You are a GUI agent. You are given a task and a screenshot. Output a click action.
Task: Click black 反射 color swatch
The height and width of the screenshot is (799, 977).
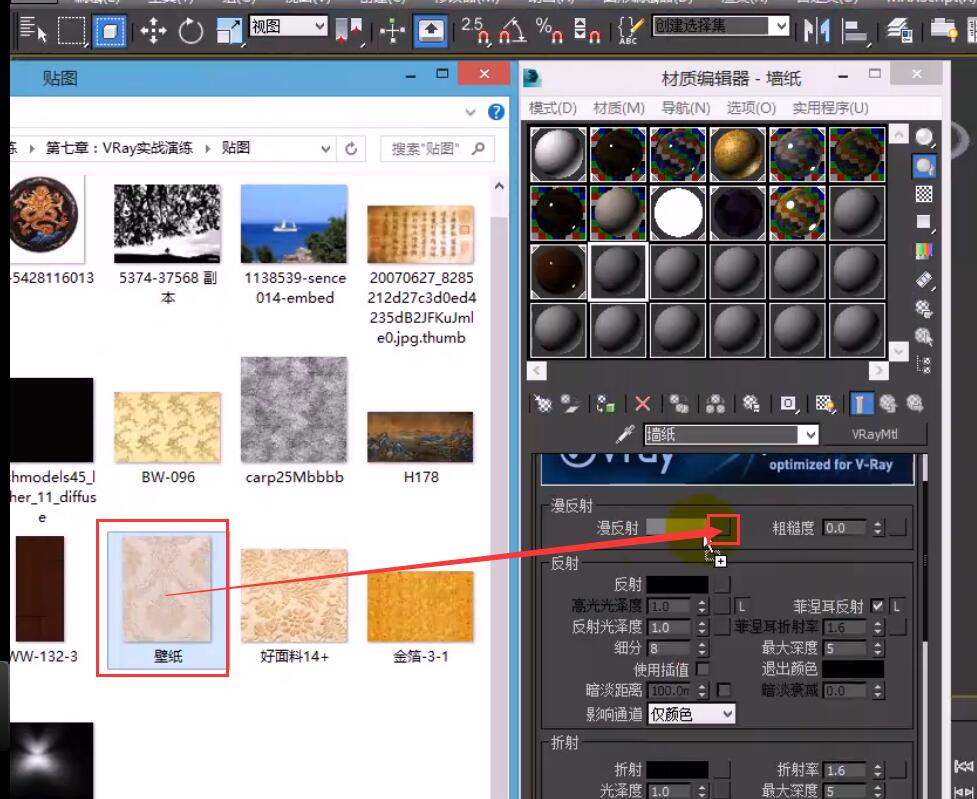[677, 584]
